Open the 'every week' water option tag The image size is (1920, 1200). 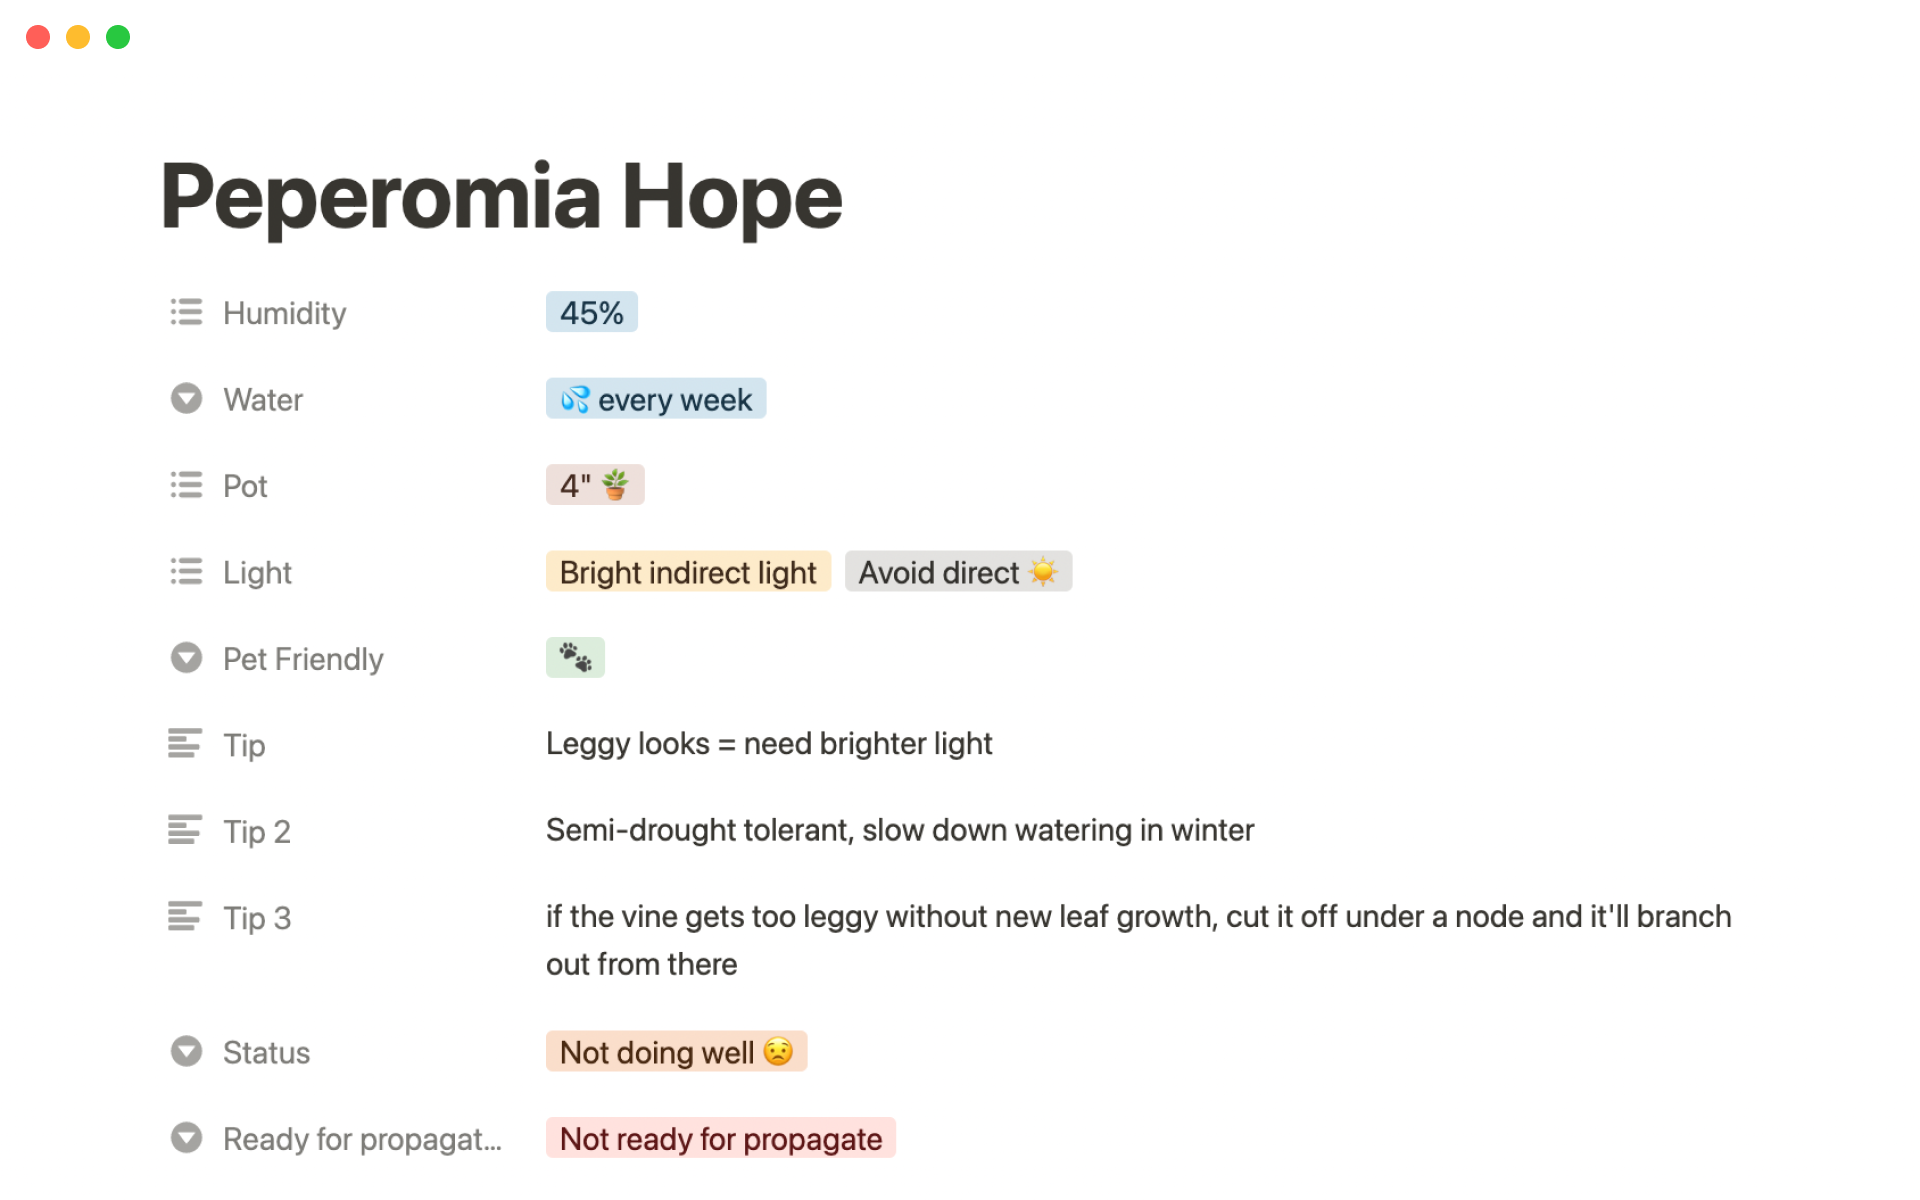656,399
